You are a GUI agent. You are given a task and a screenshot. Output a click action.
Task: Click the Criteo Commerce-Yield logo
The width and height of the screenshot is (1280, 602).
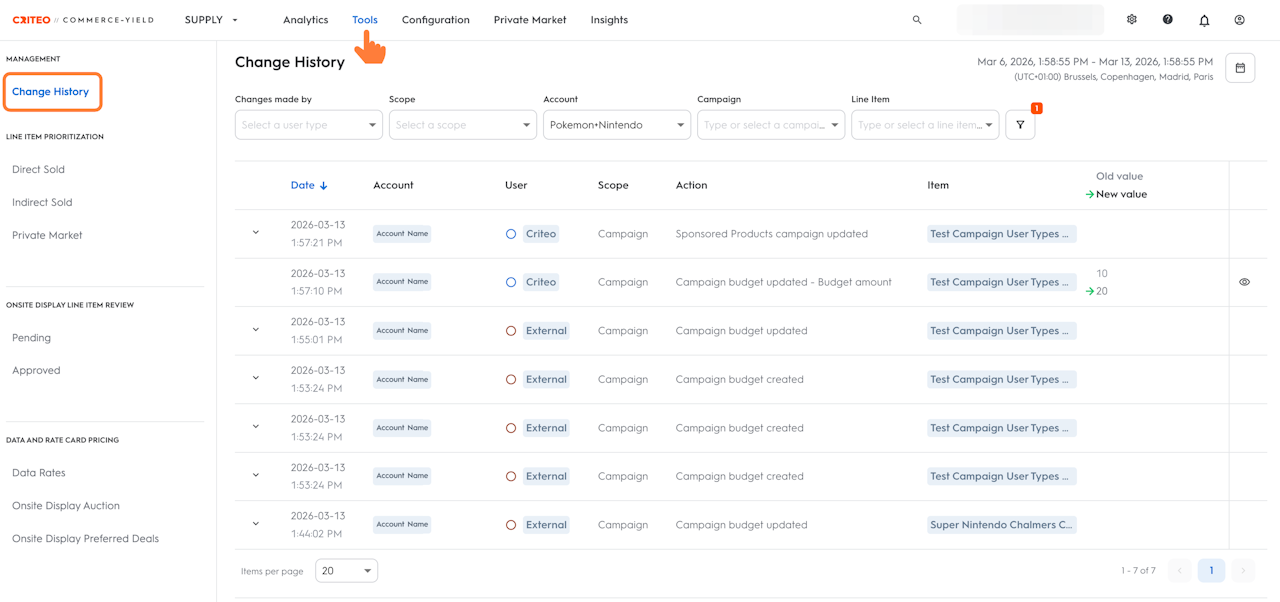[x=83, y=20]
